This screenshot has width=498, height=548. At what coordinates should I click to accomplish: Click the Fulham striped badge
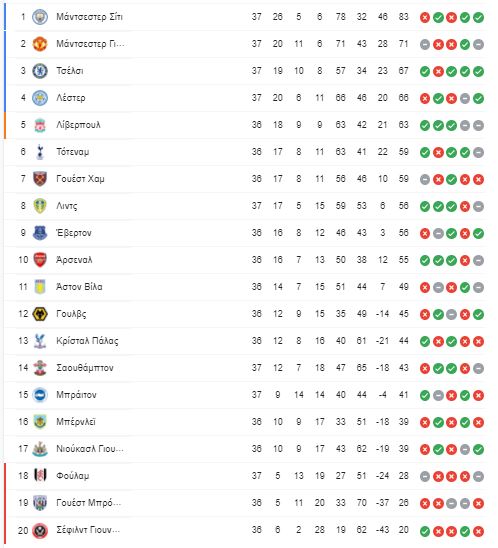click(x=40, y=475)
